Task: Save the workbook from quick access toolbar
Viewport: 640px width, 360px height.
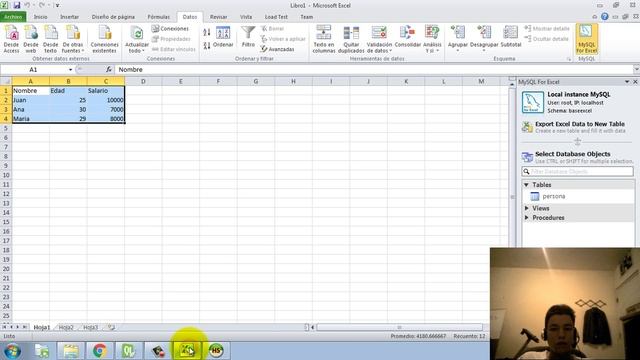Action: pyautogui.click(x=17, y=5)
